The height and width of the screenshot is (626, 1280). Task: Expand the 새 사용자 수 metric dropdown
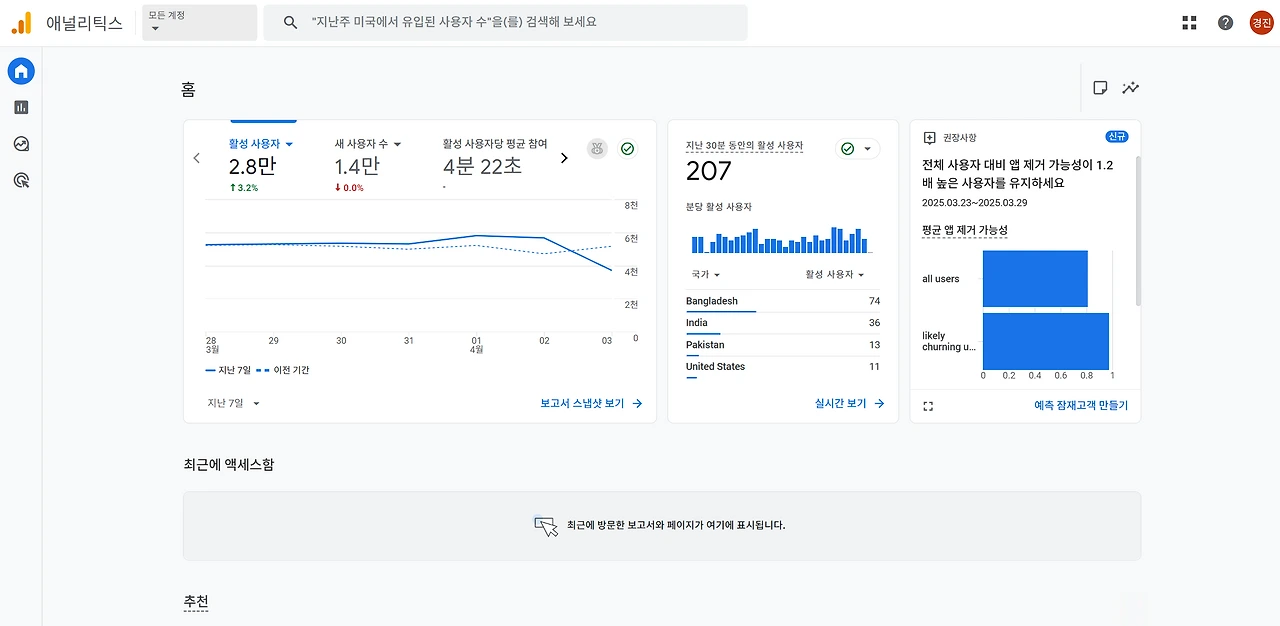click(368, 144)
